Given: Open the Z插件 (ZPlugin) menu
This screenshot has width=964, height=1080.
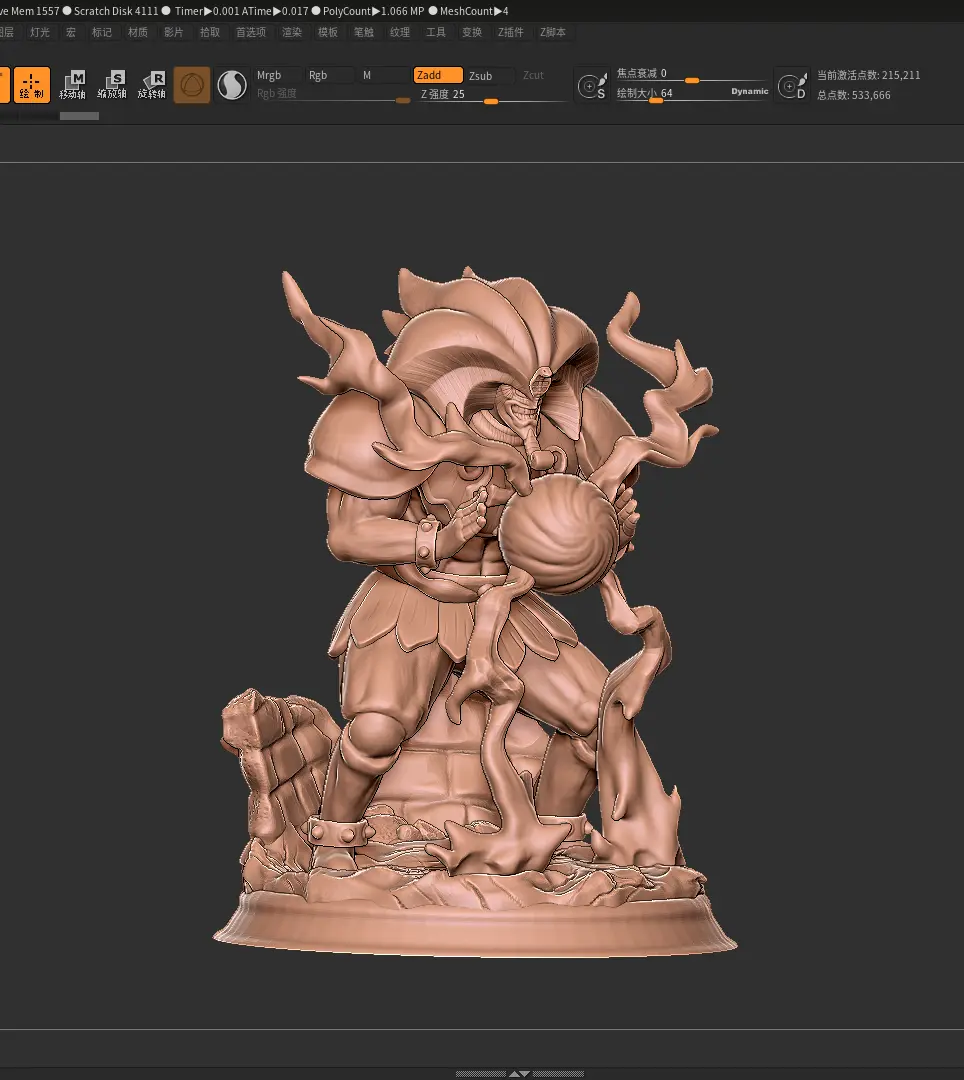Looking at the screenshot, I should 511,32.
